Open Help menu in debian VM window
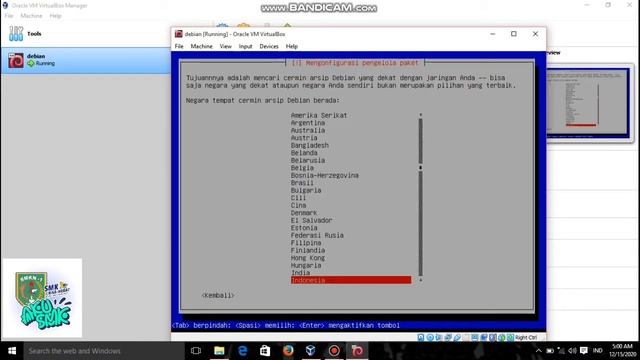 tap(291, 46)
